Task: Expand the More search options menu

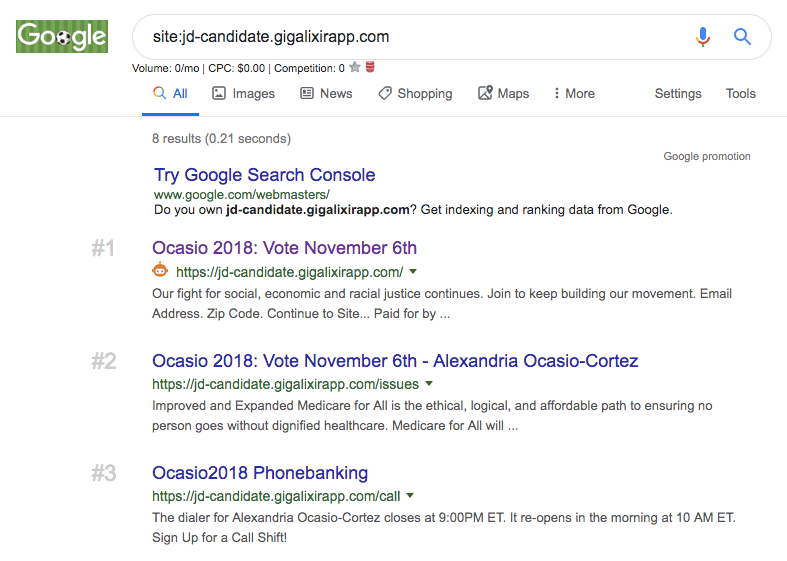Action: coord(573,94)
